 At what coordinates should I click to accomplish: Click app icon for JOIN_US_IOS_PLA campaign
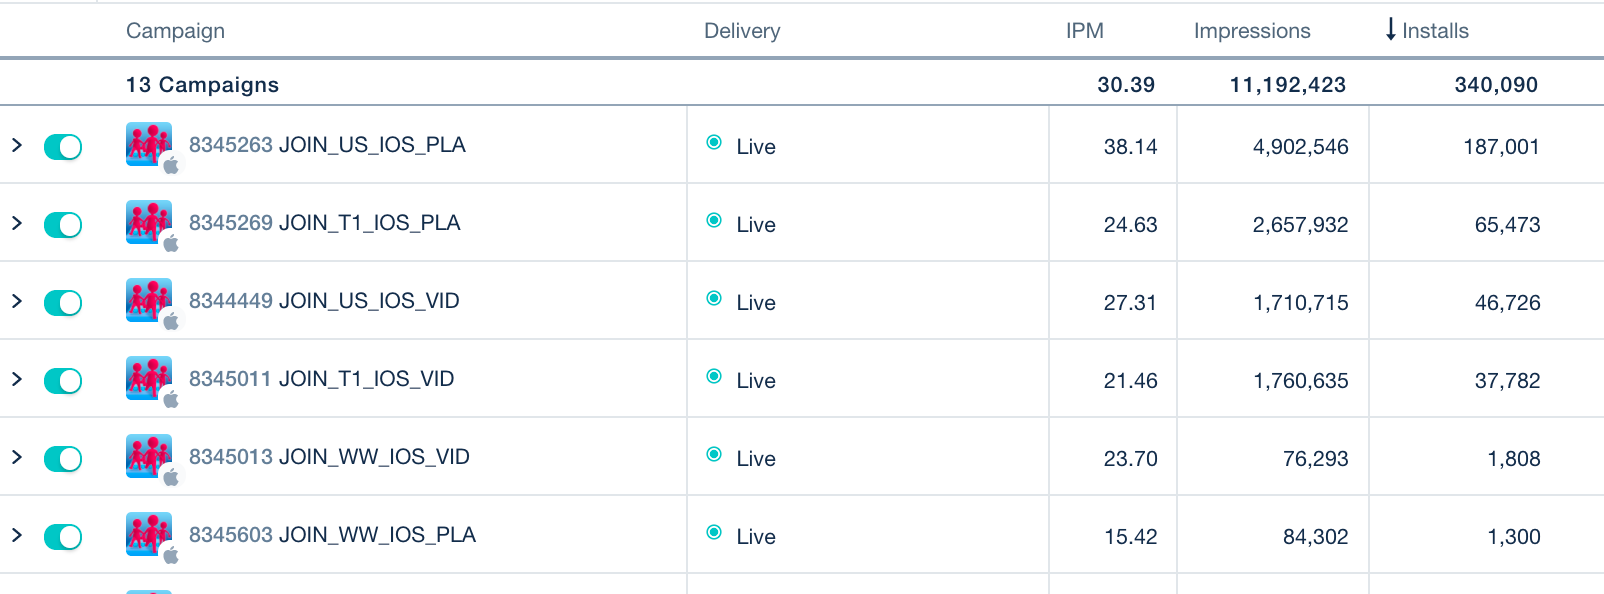click(x=149, y=144)
